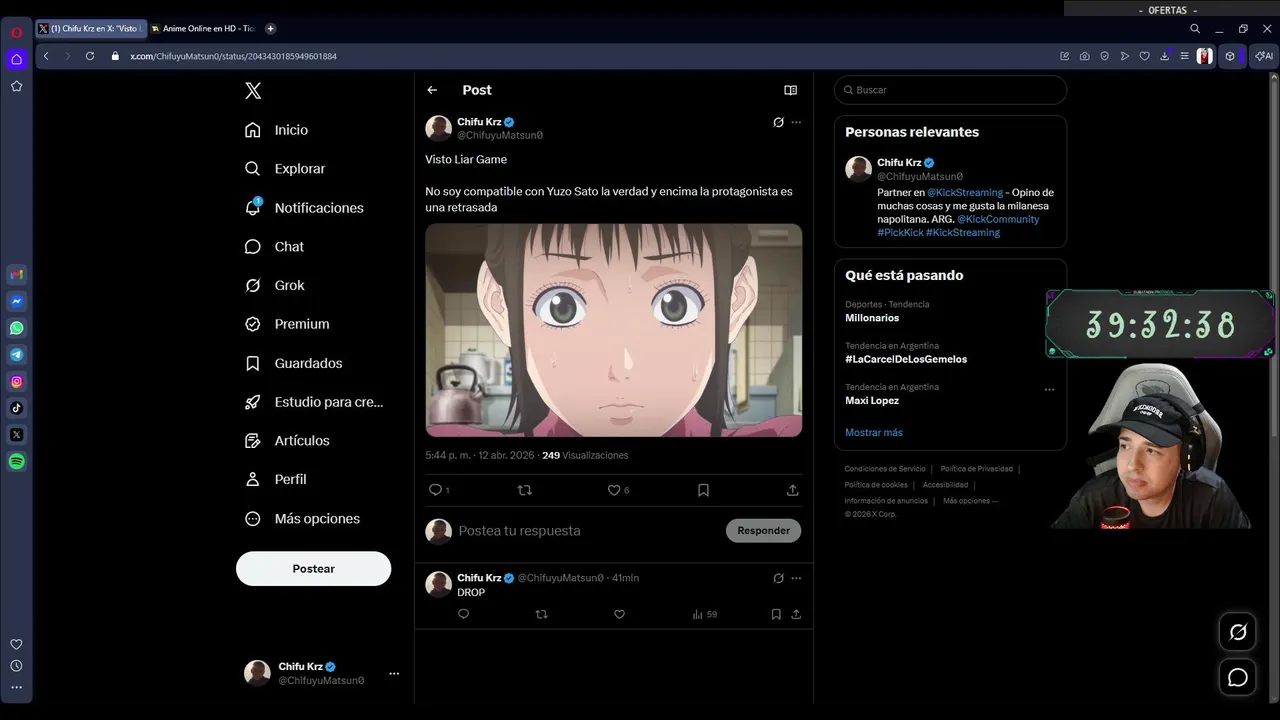The height and width of the screenshot is (720, 1280).
Task: Open account switcher dots beside Chifu Krz
Action: [x=394, y=673]
